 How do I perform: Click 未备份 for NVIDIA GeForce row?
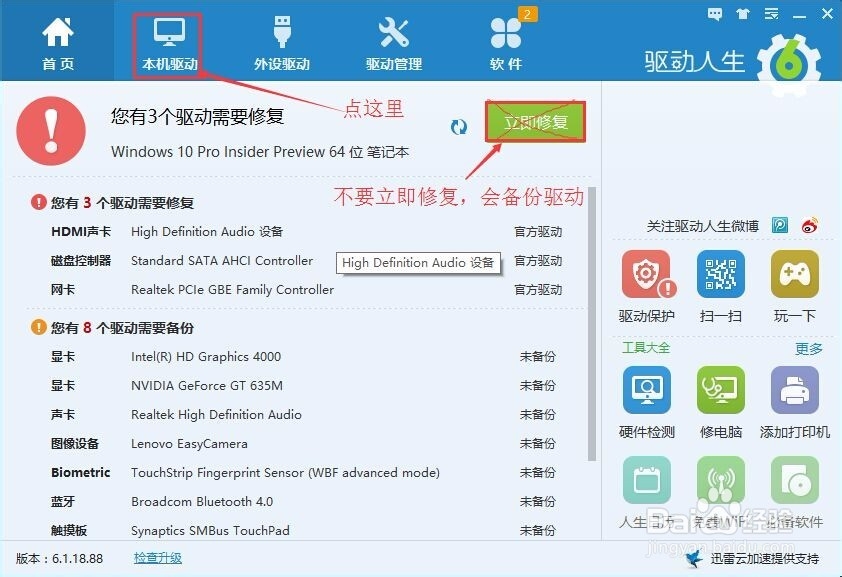tap(538, 386)
